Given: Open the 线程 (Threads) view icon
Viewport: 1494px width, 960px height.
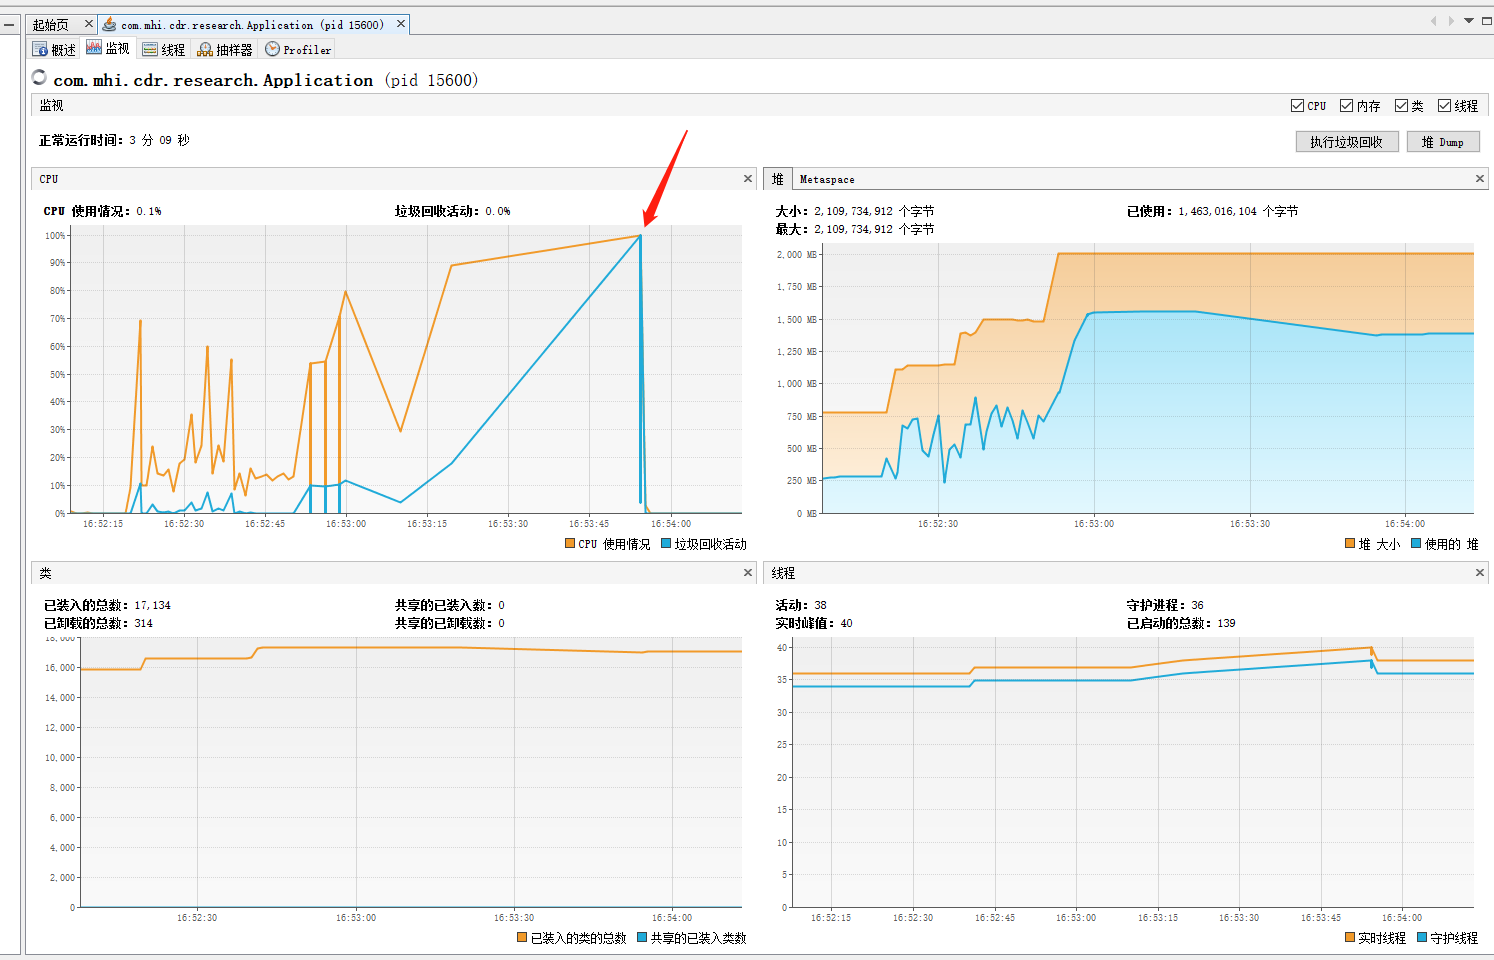Looking at the screenshot, I should [x=150, y=48].
